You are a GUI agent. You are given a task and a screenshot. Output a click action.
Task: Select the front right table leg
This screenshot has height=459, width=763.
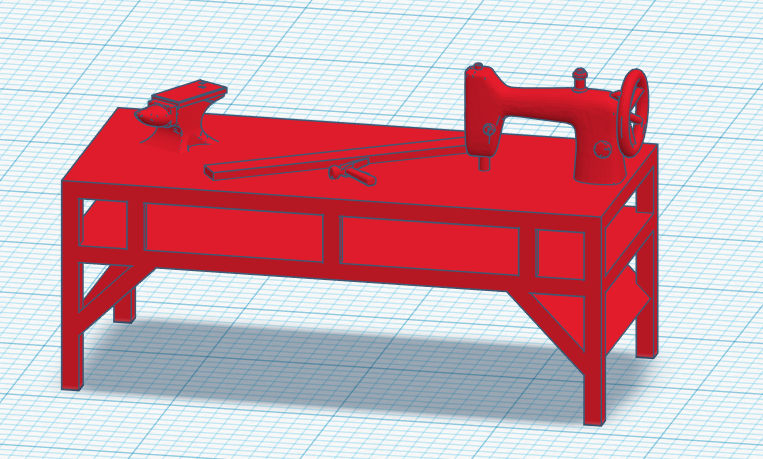click(x=595, y=321)
